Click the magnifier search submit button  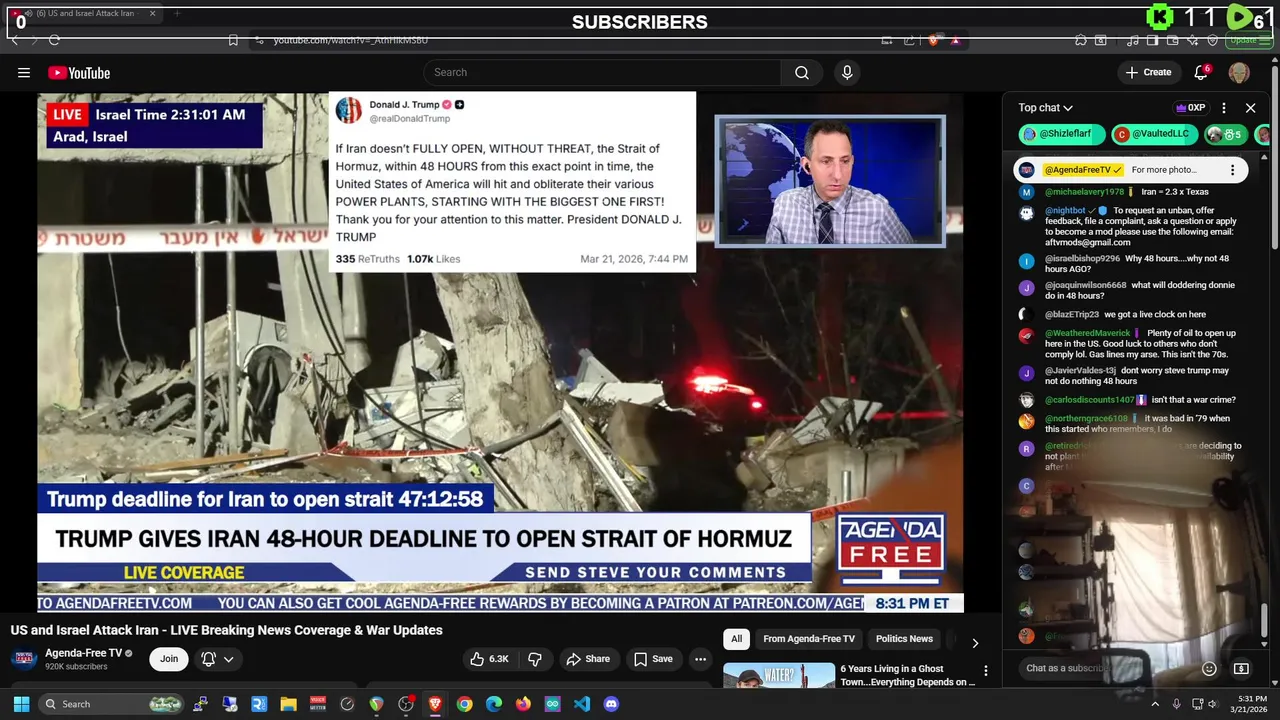pyautogui.click(x=802, y=72)
